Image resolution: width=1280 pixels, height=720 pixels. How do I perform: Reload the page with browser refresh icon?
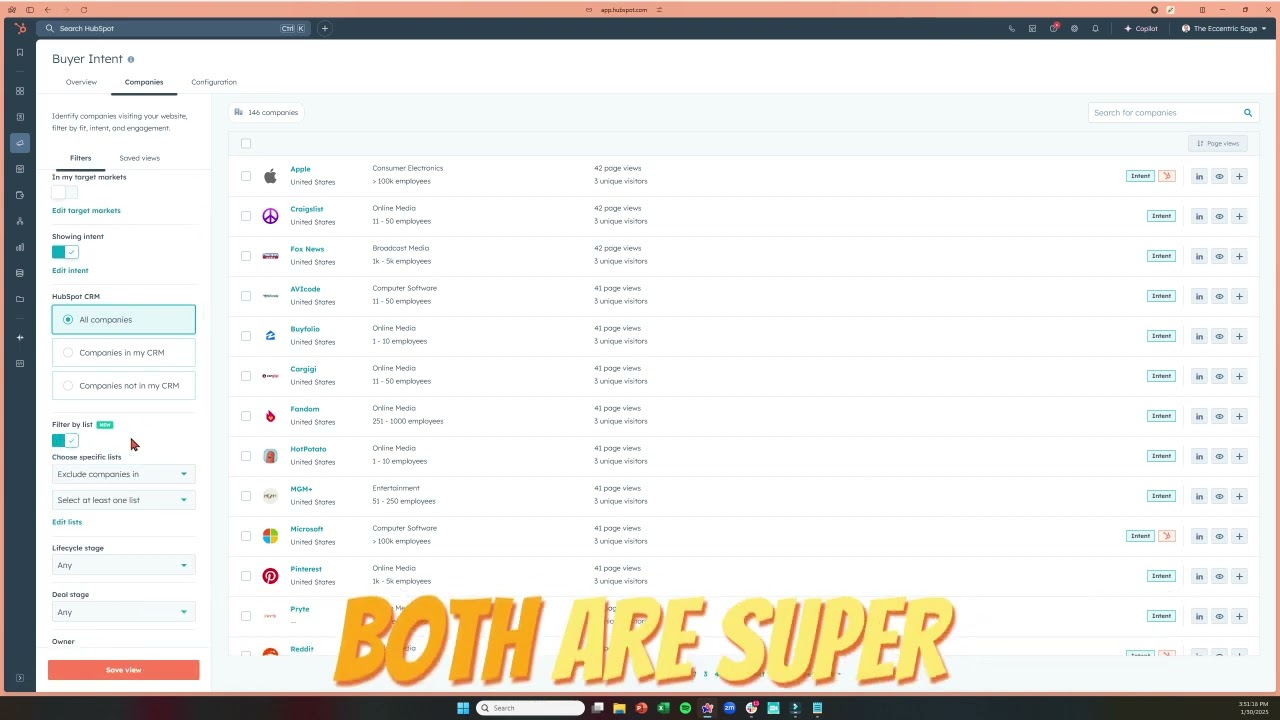coord(83,9)
